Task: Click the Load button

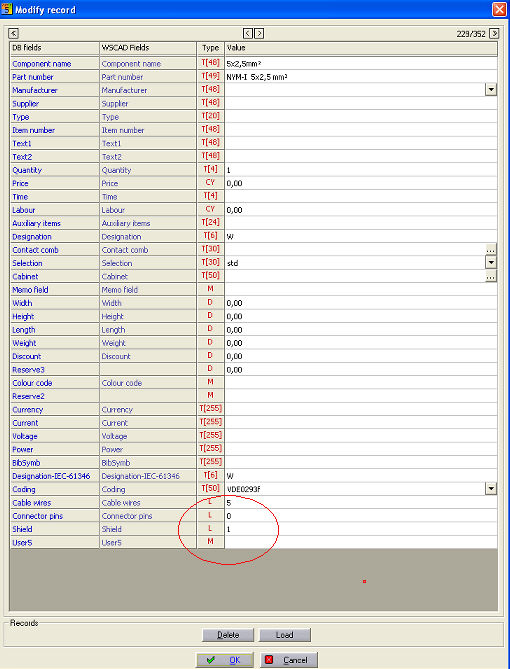Action: tap(285, 635)
